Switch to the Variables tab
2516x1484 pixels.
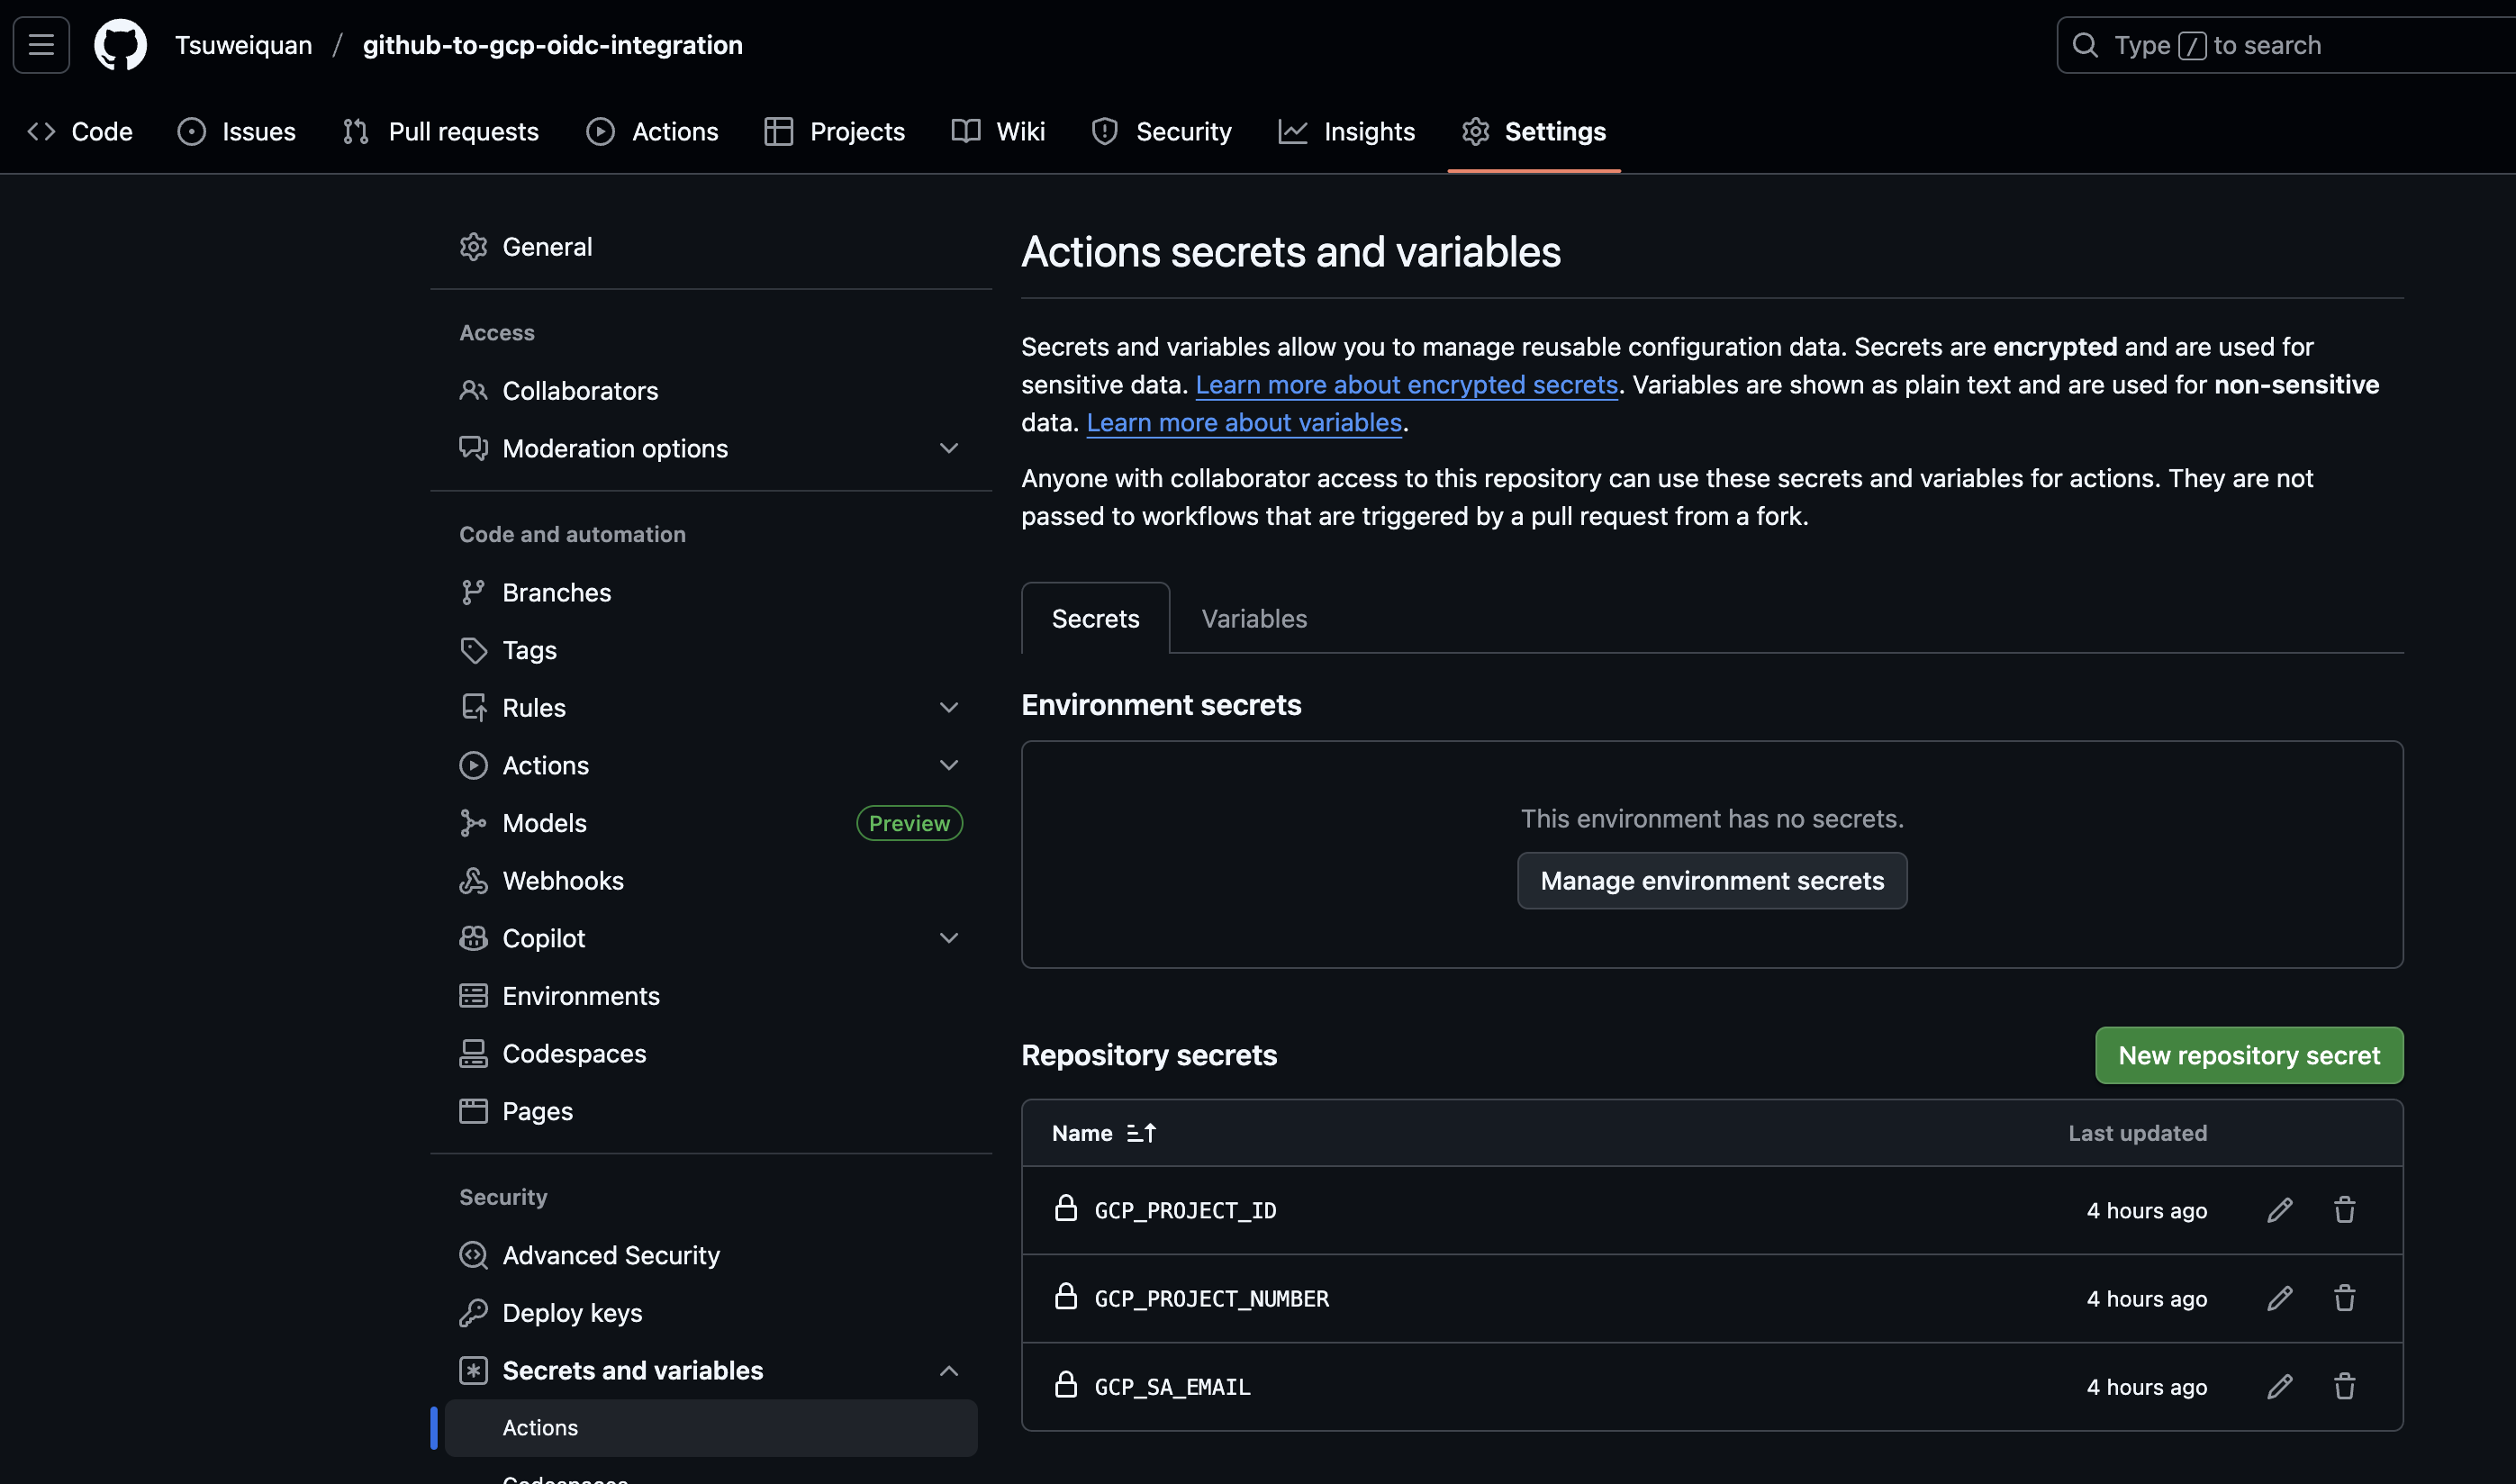pos(1254,619)
